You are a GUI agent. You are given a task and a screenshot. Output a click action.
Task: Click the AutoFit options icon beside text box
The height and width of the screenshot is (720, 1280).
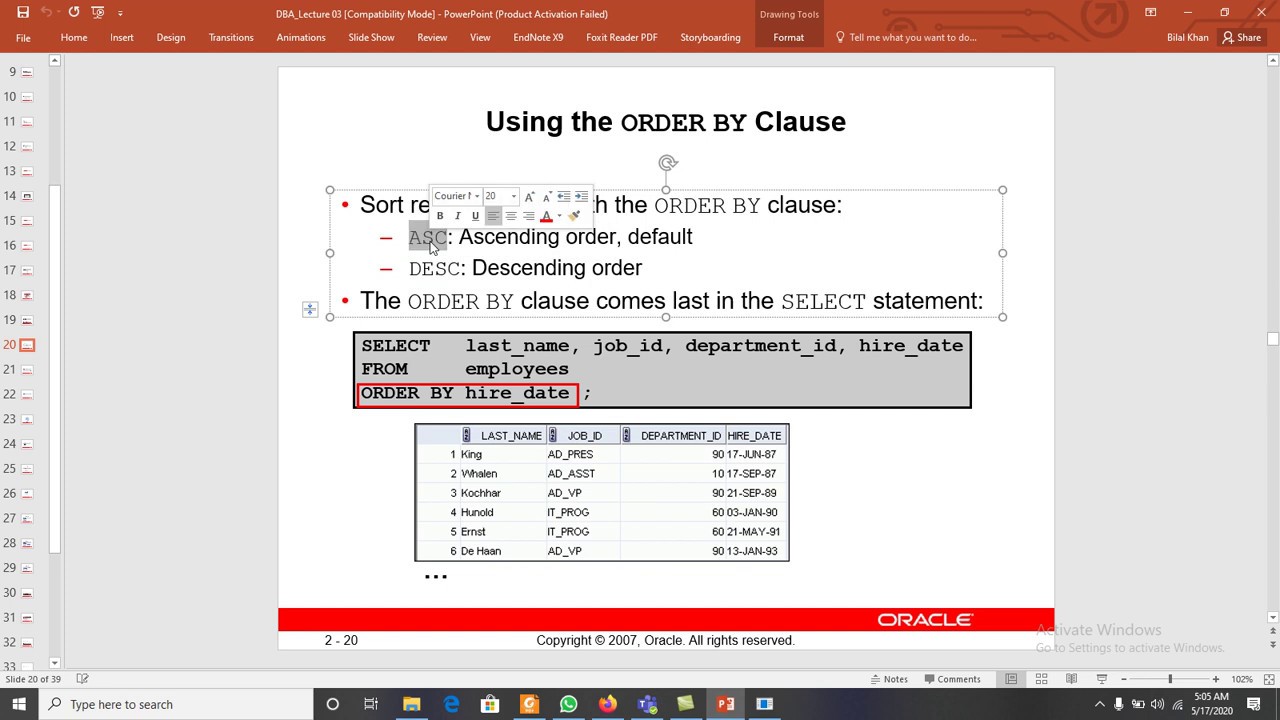click(x=309, y=310)
